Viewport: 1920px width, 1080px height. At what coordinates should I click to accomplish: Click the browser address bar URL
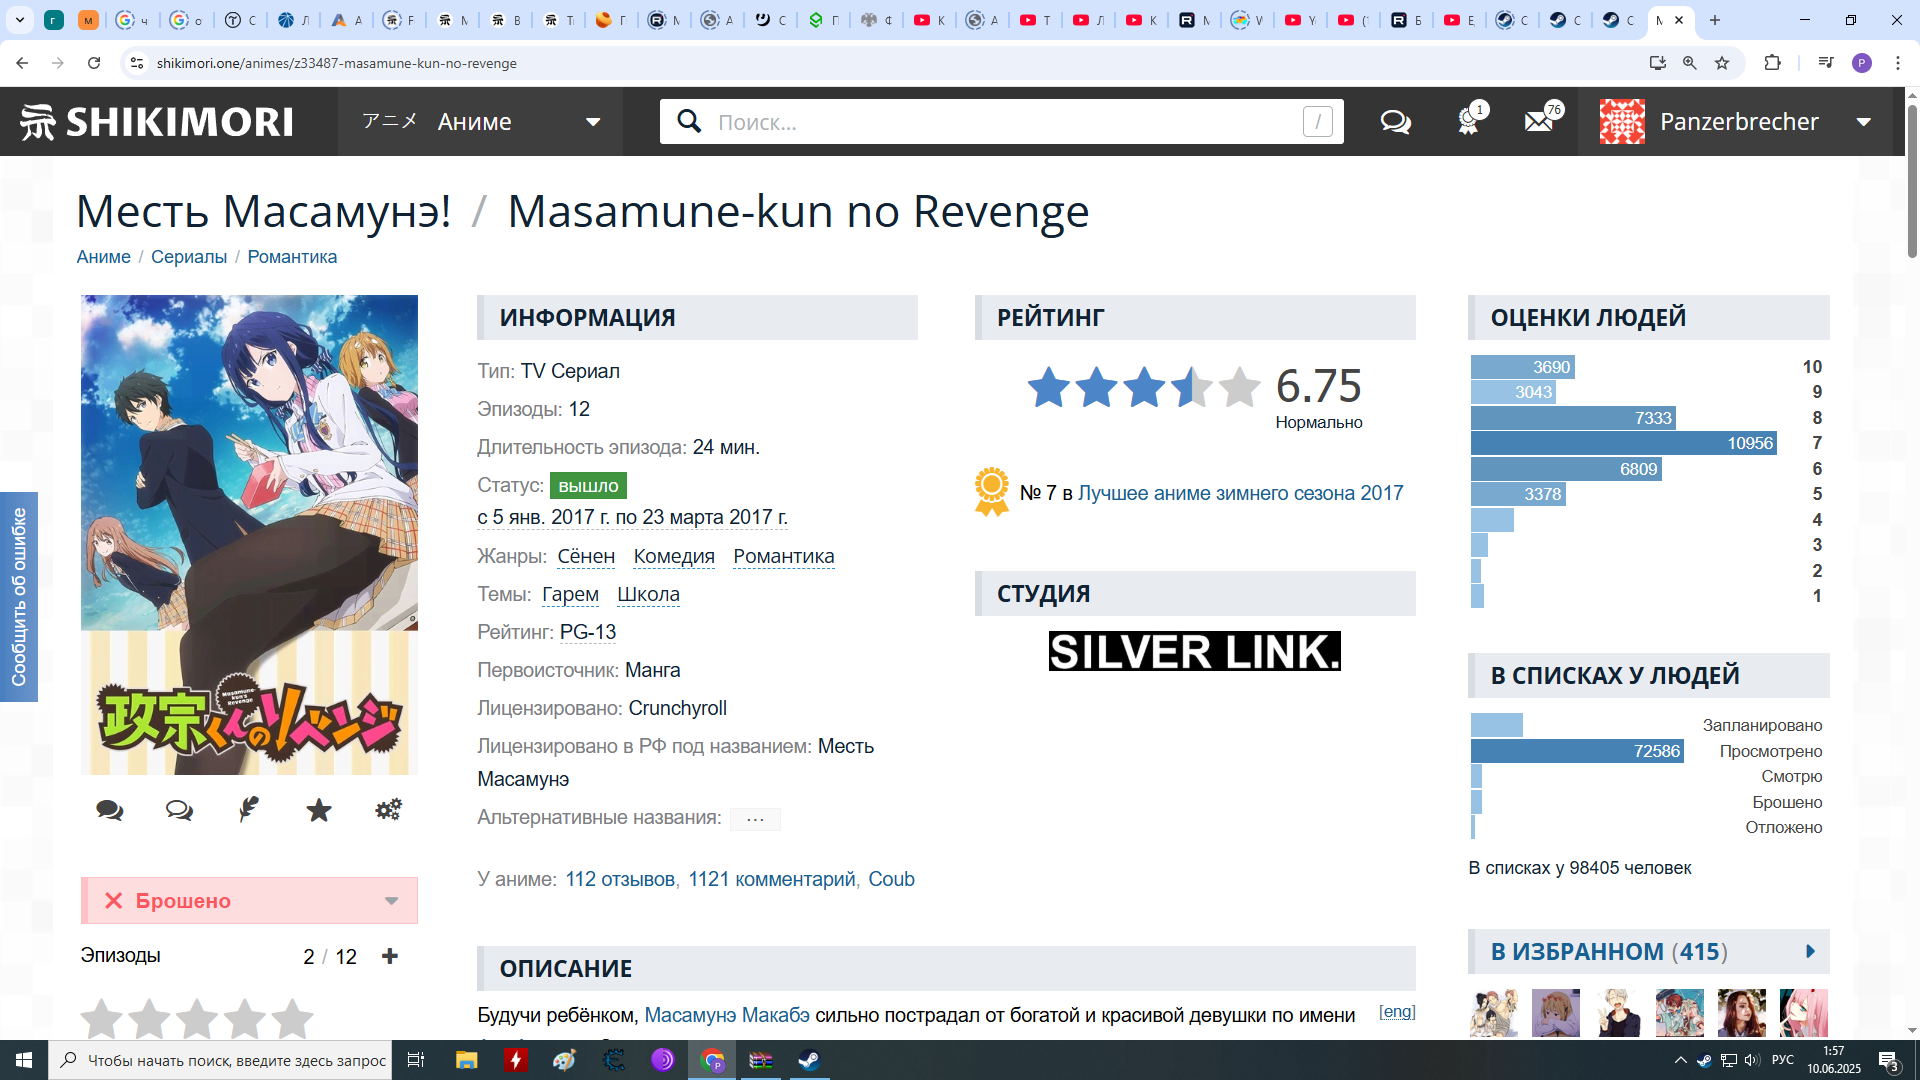[337, 63]
